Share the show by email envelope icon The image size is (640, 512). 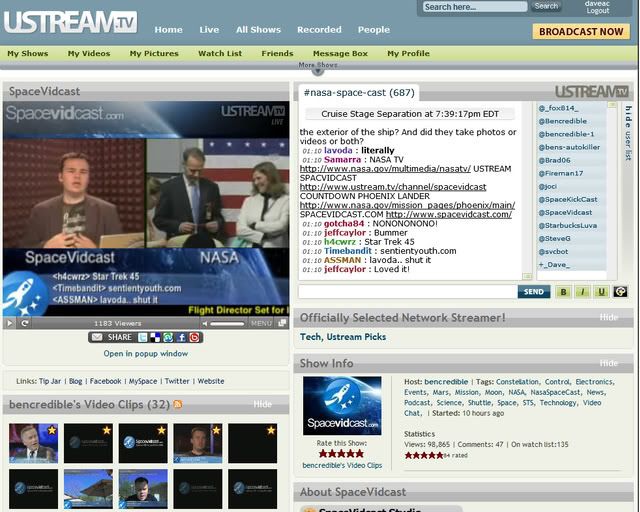[x=97, y=337]
